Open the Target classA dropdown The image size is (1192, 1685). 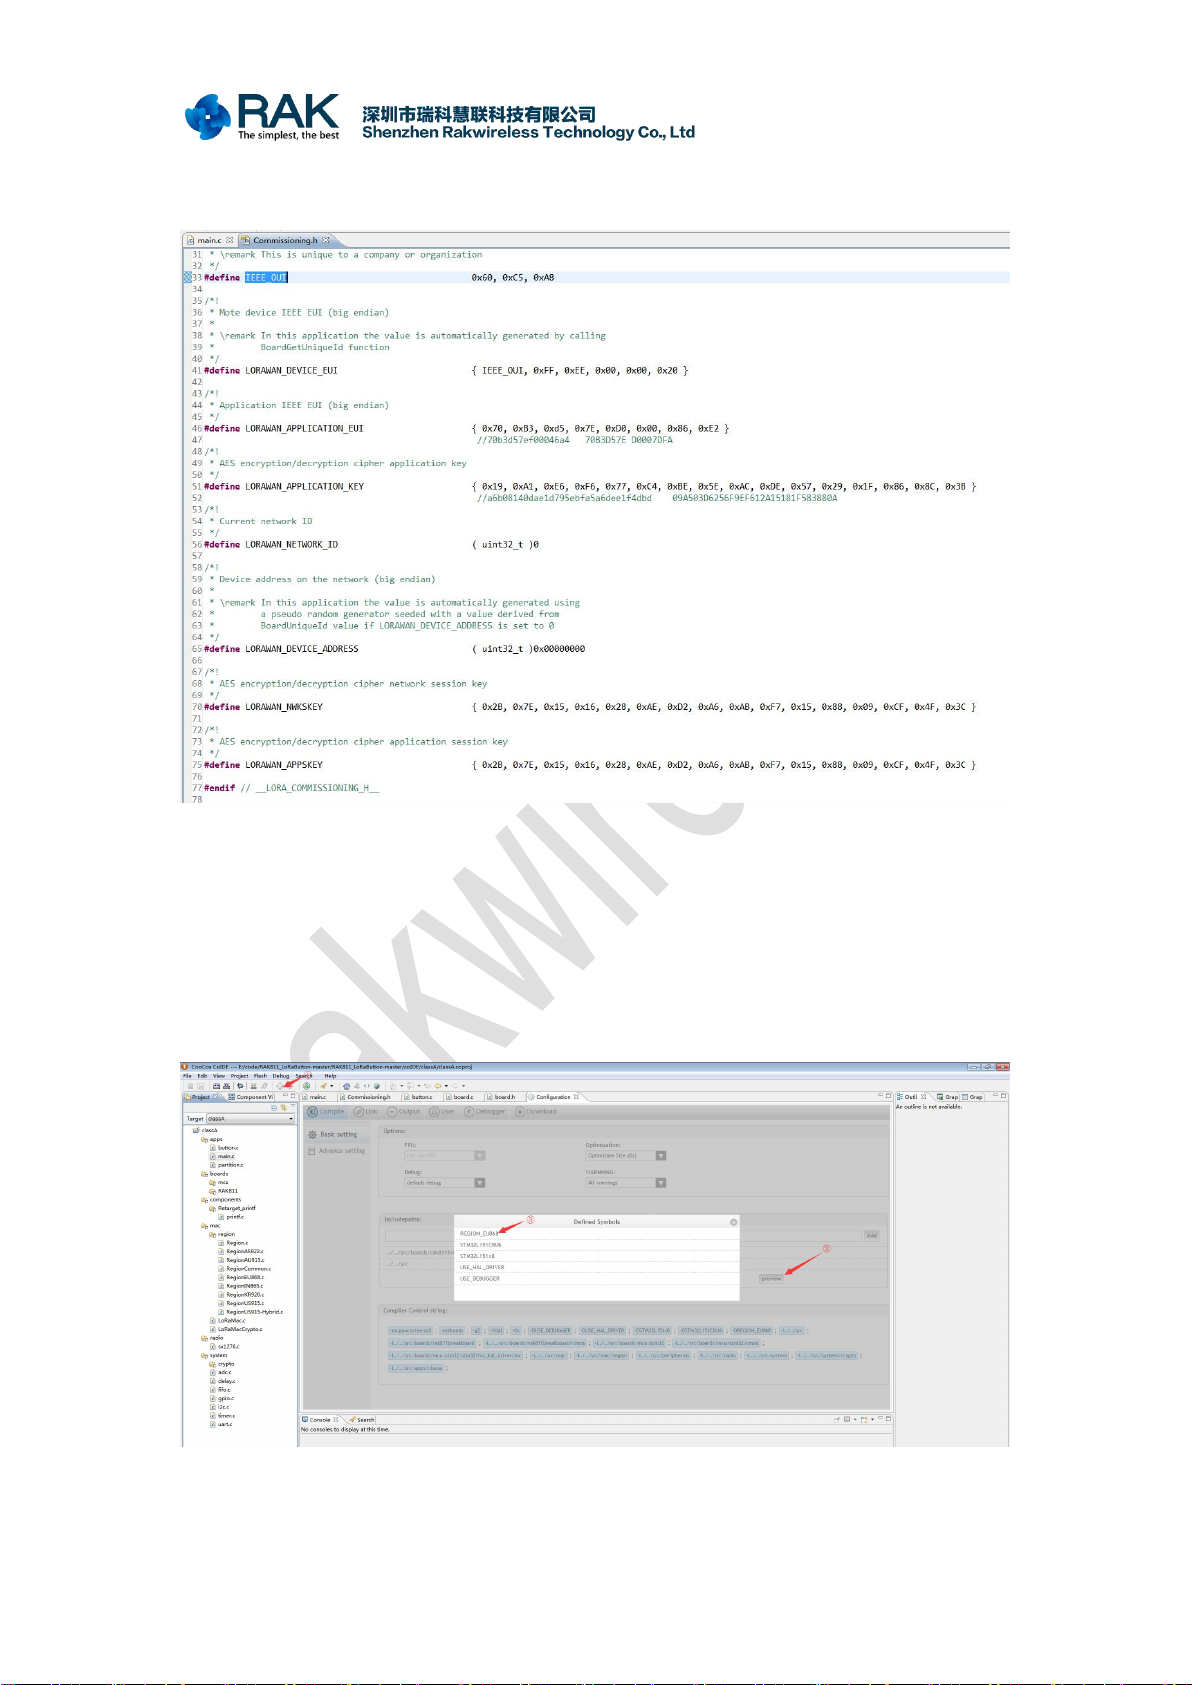click(250, 1119)
